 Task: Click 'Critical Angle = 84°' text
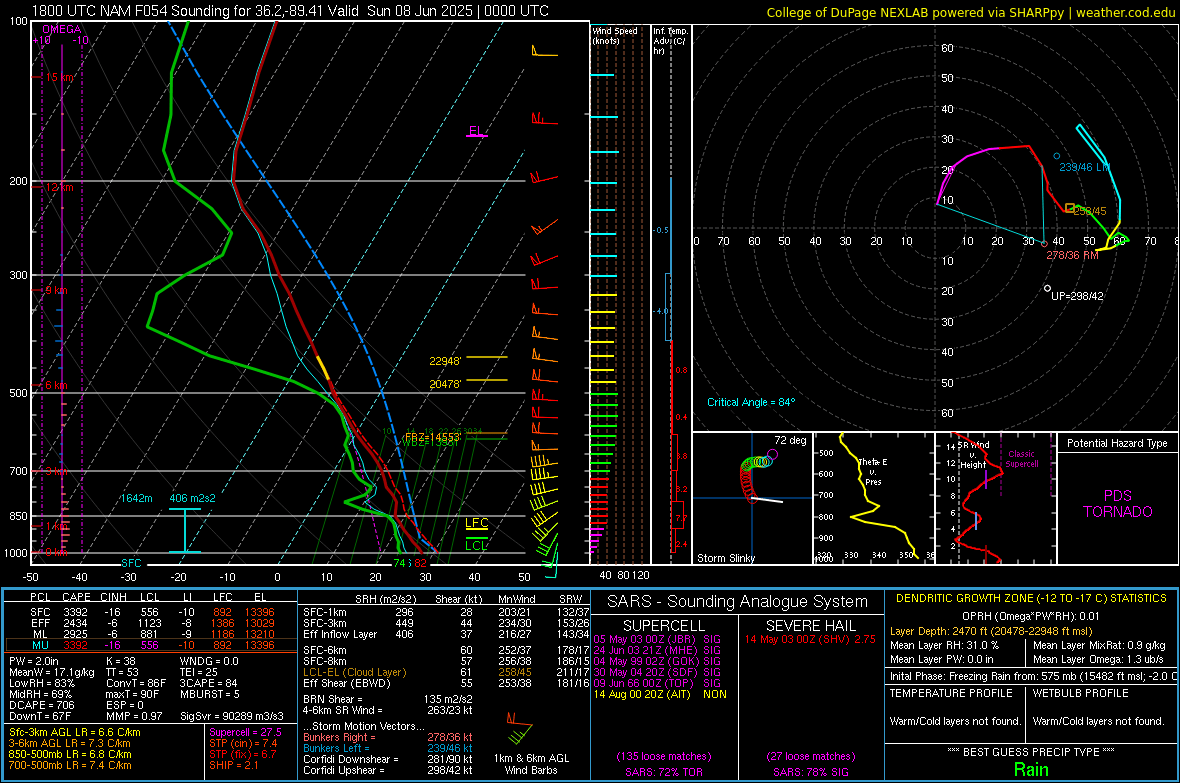[x=751, y=402]
